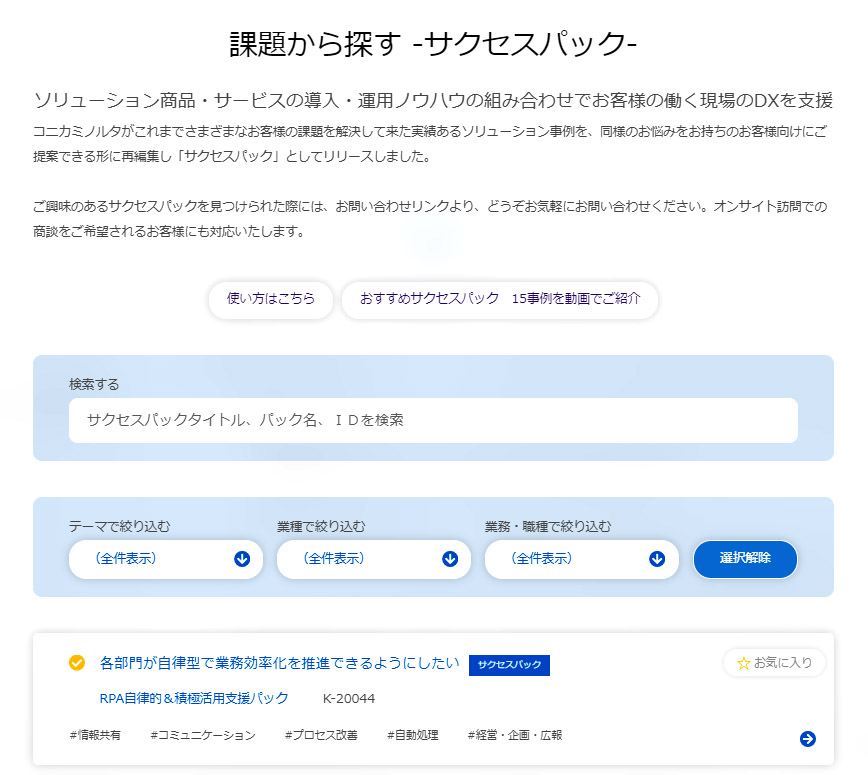This screenshot has width=868, height=775.
Task: Click the orange checkmark icon beside the pack title
Action: [75, 661]
